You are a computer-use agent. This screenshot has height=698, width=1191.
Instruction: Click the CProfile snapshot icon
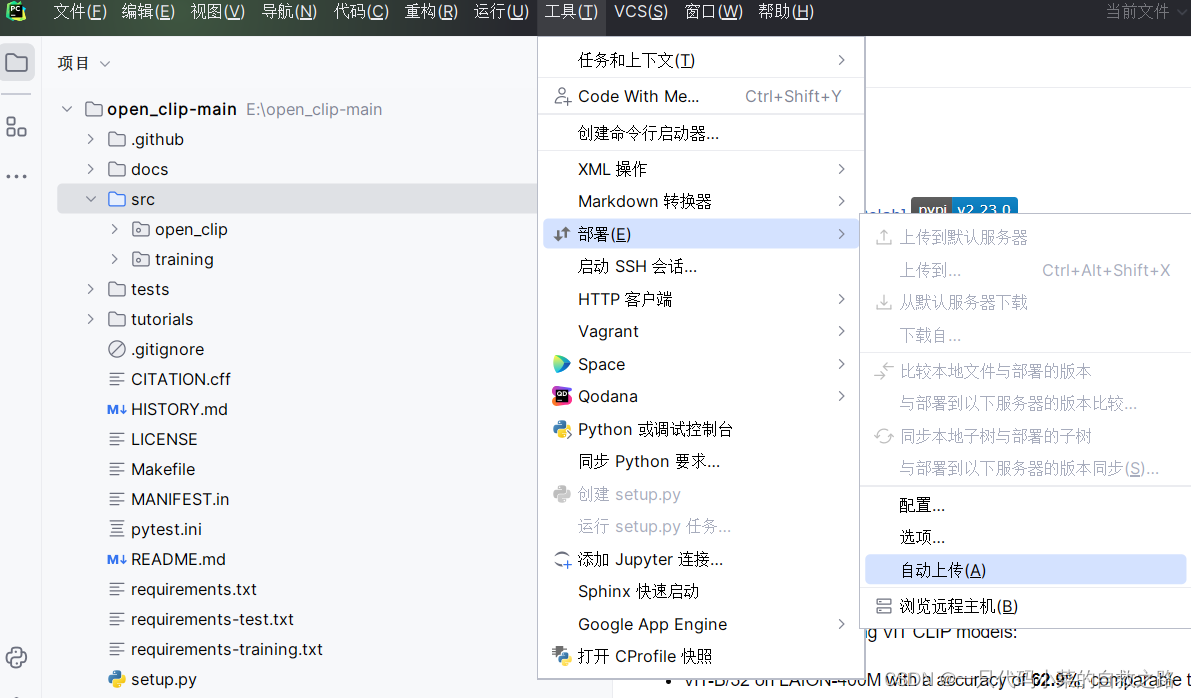(x=561, y=656)
